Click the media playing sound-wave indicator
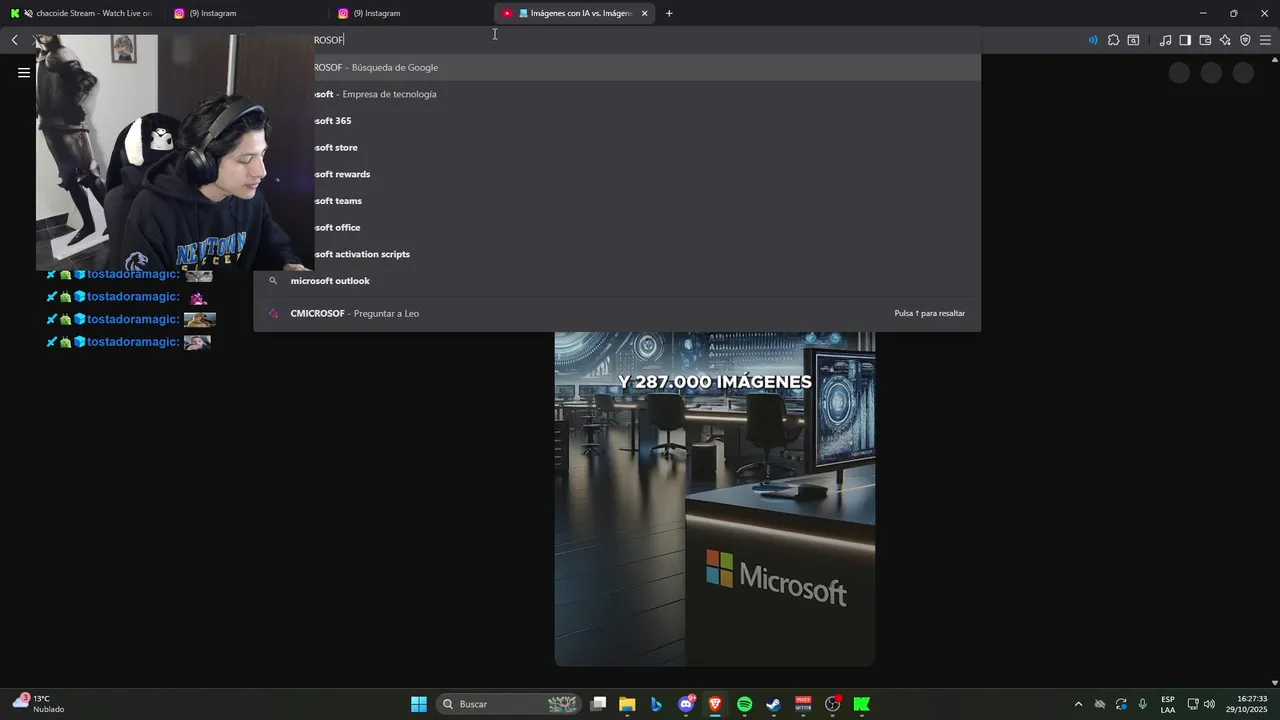 point(1092,40)
